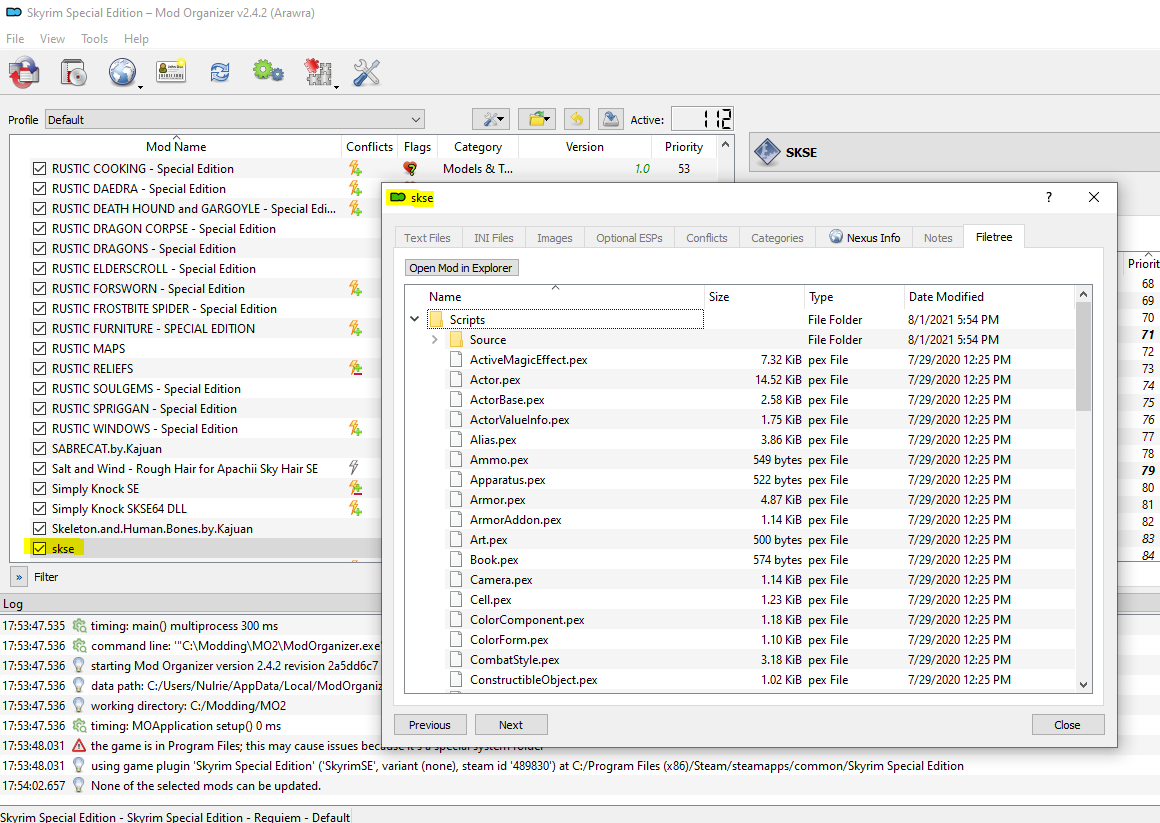Image resolution: width=1160 pixels, height=823 pixels.
Task: Switch to the INI Files tab
Action: tap(493, 238)
